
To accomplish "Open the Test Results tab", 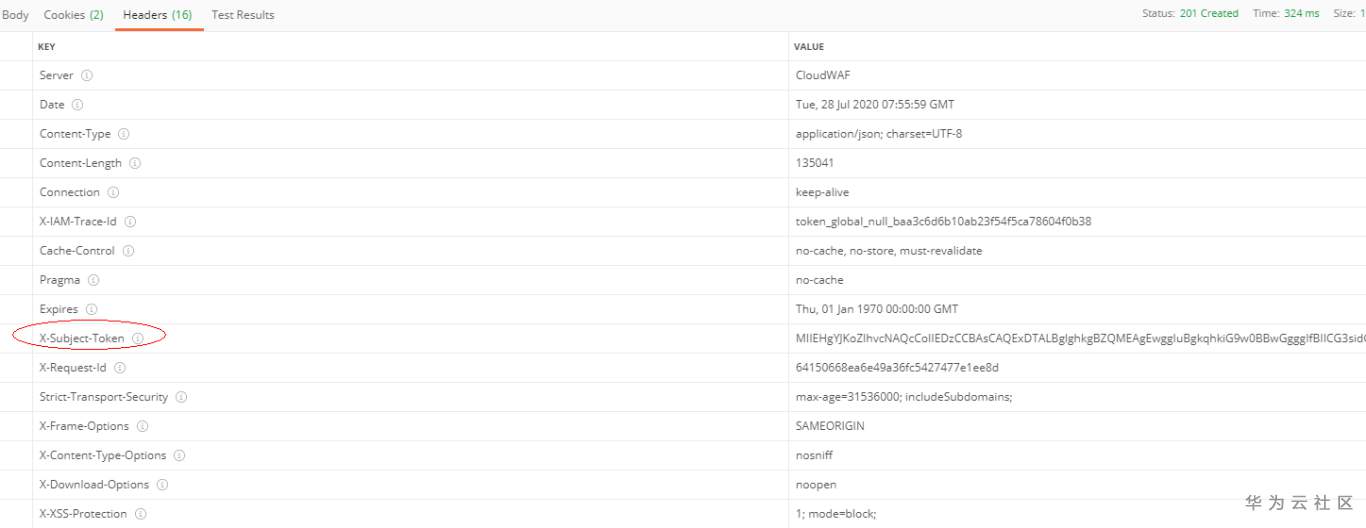I will point(243,15).
